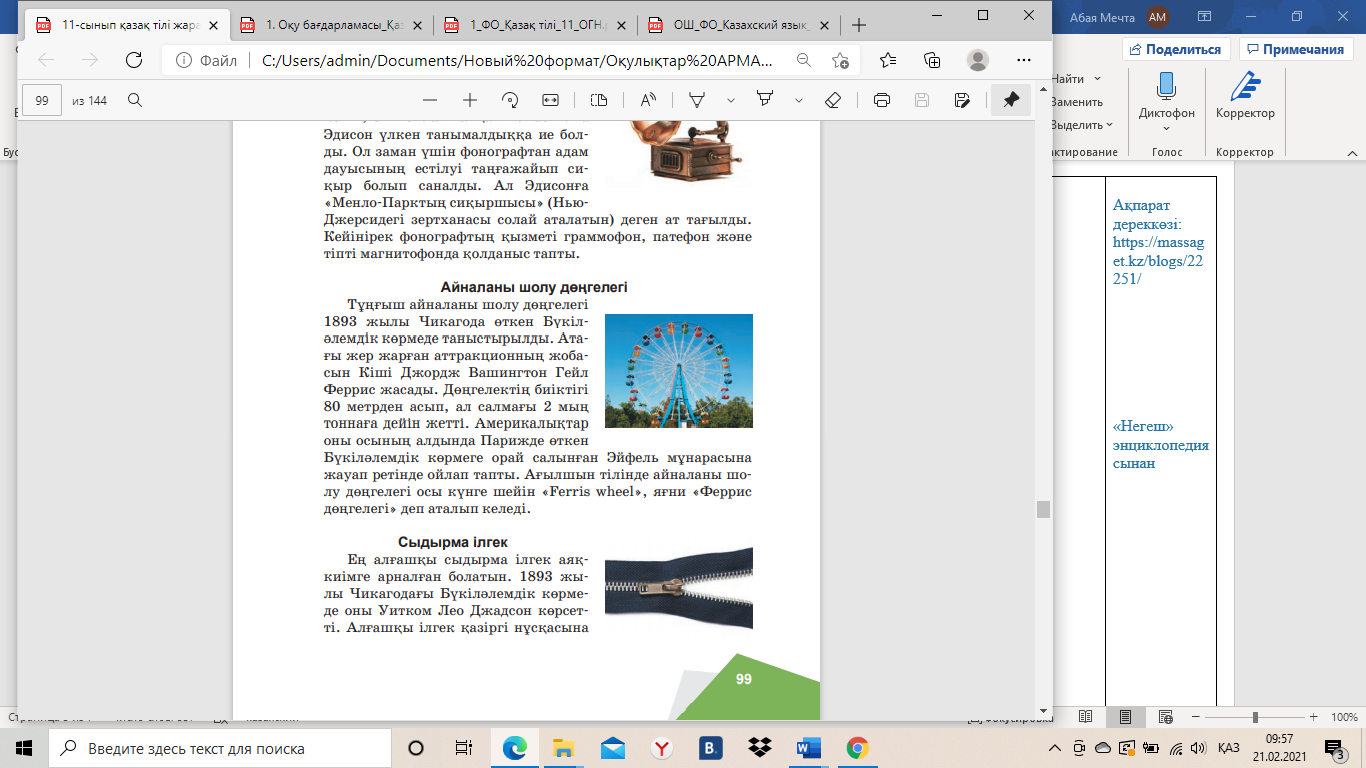1366x768 pixels.
Task: Open Dropbox from the taskbar
Action: pyautogui.click(x=759, y=748)
